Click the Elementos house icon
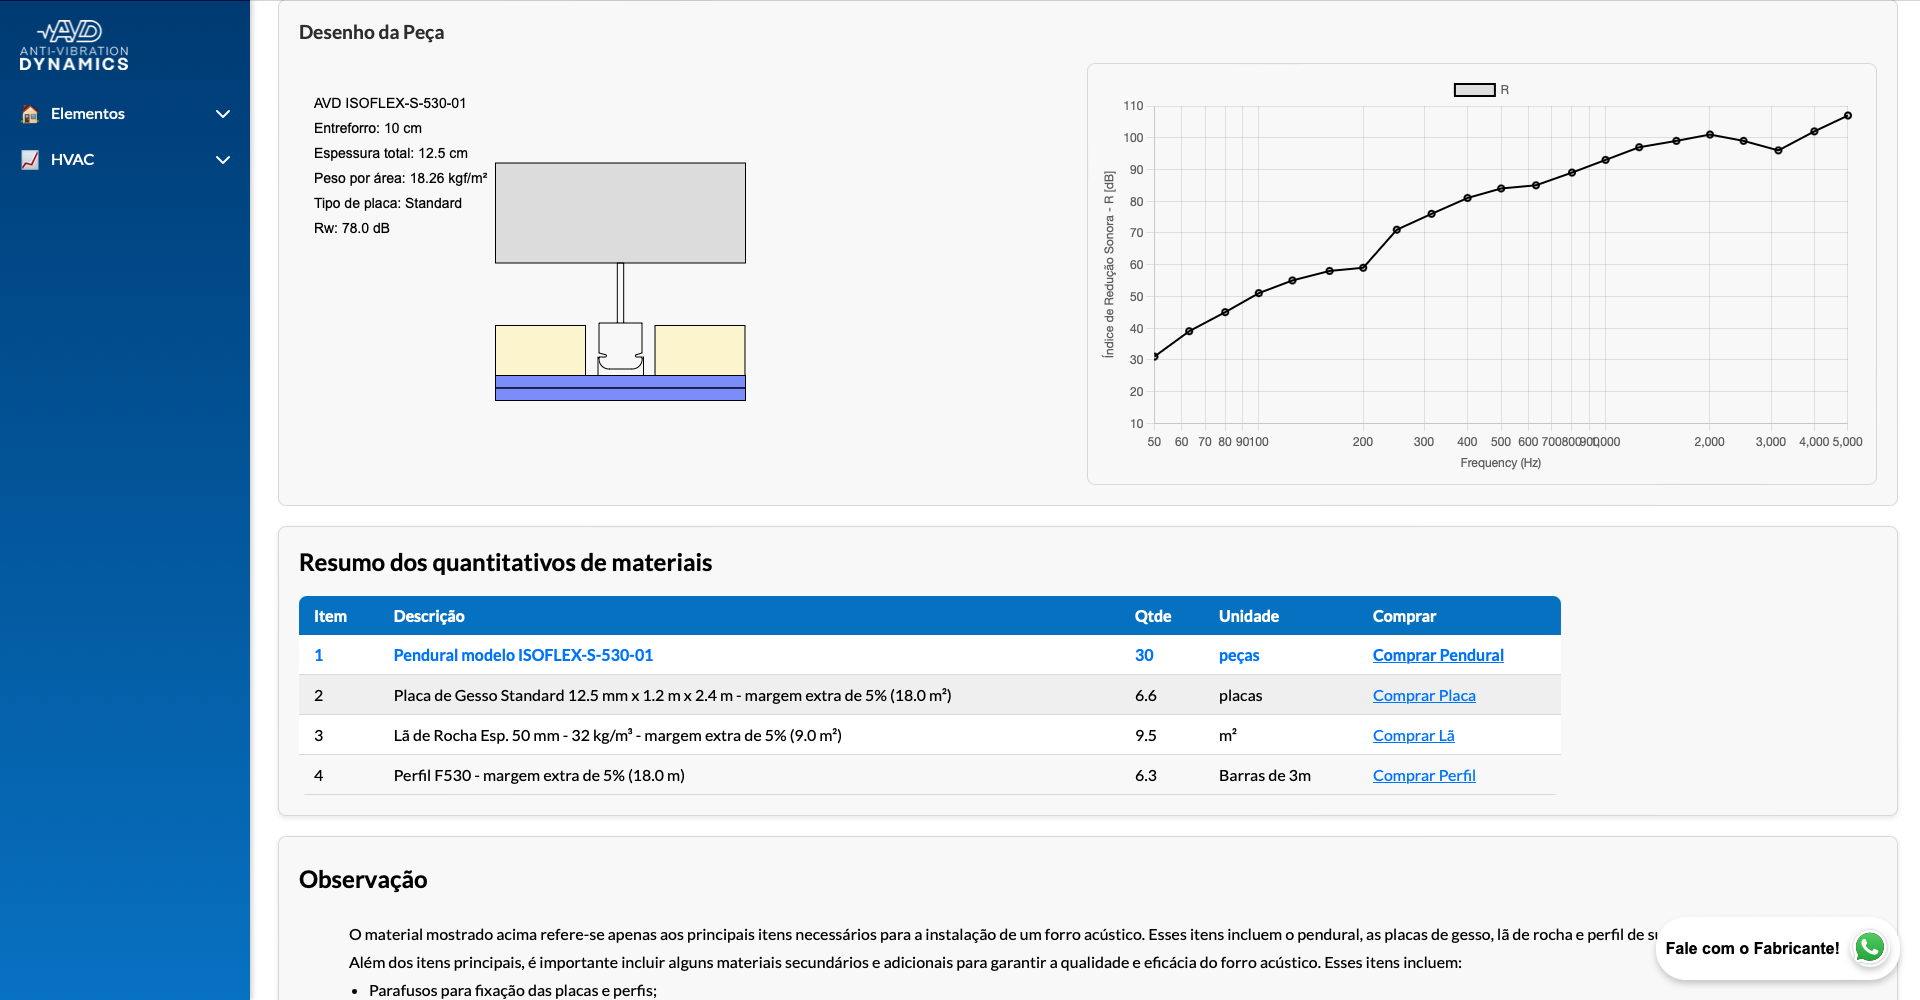1920x1000 pixels. 30,114
